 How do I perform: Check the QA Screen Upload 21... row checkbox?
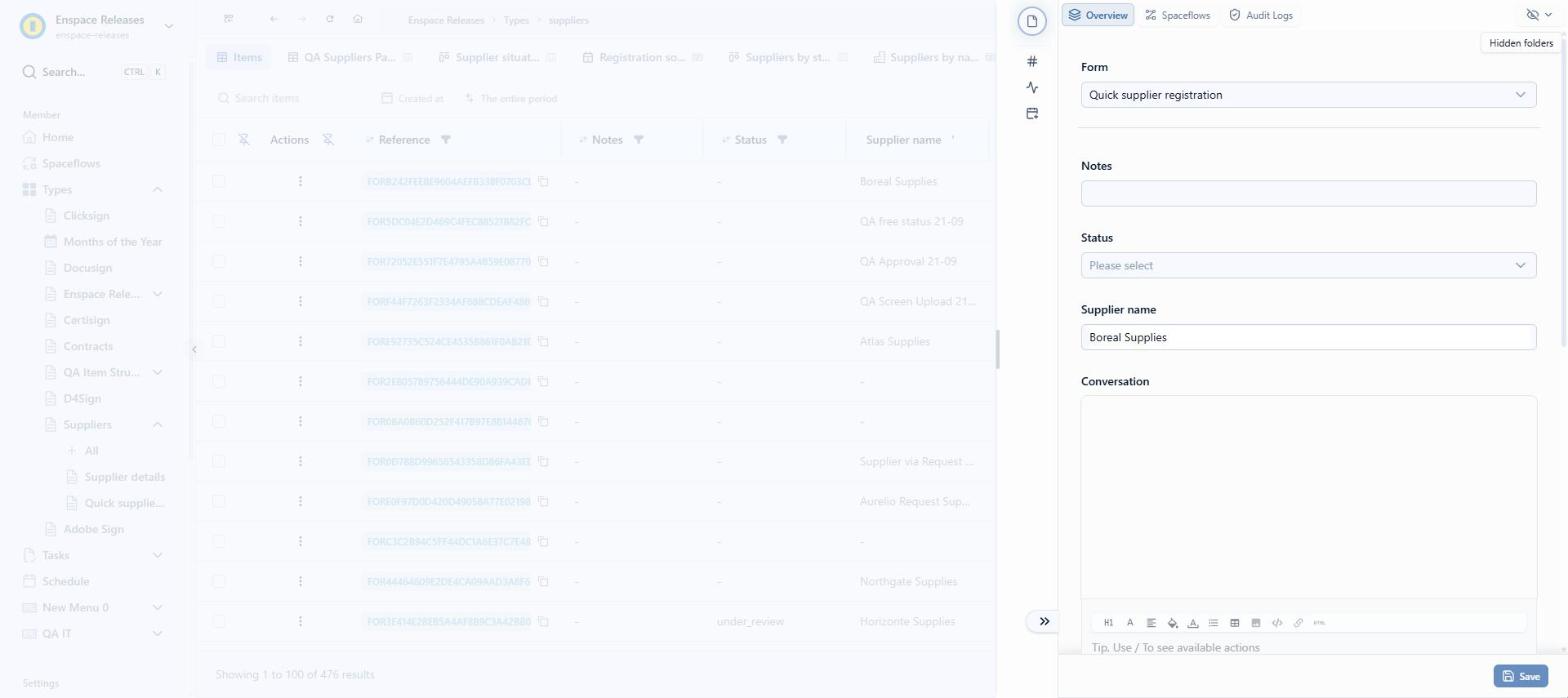coord(219,301)
